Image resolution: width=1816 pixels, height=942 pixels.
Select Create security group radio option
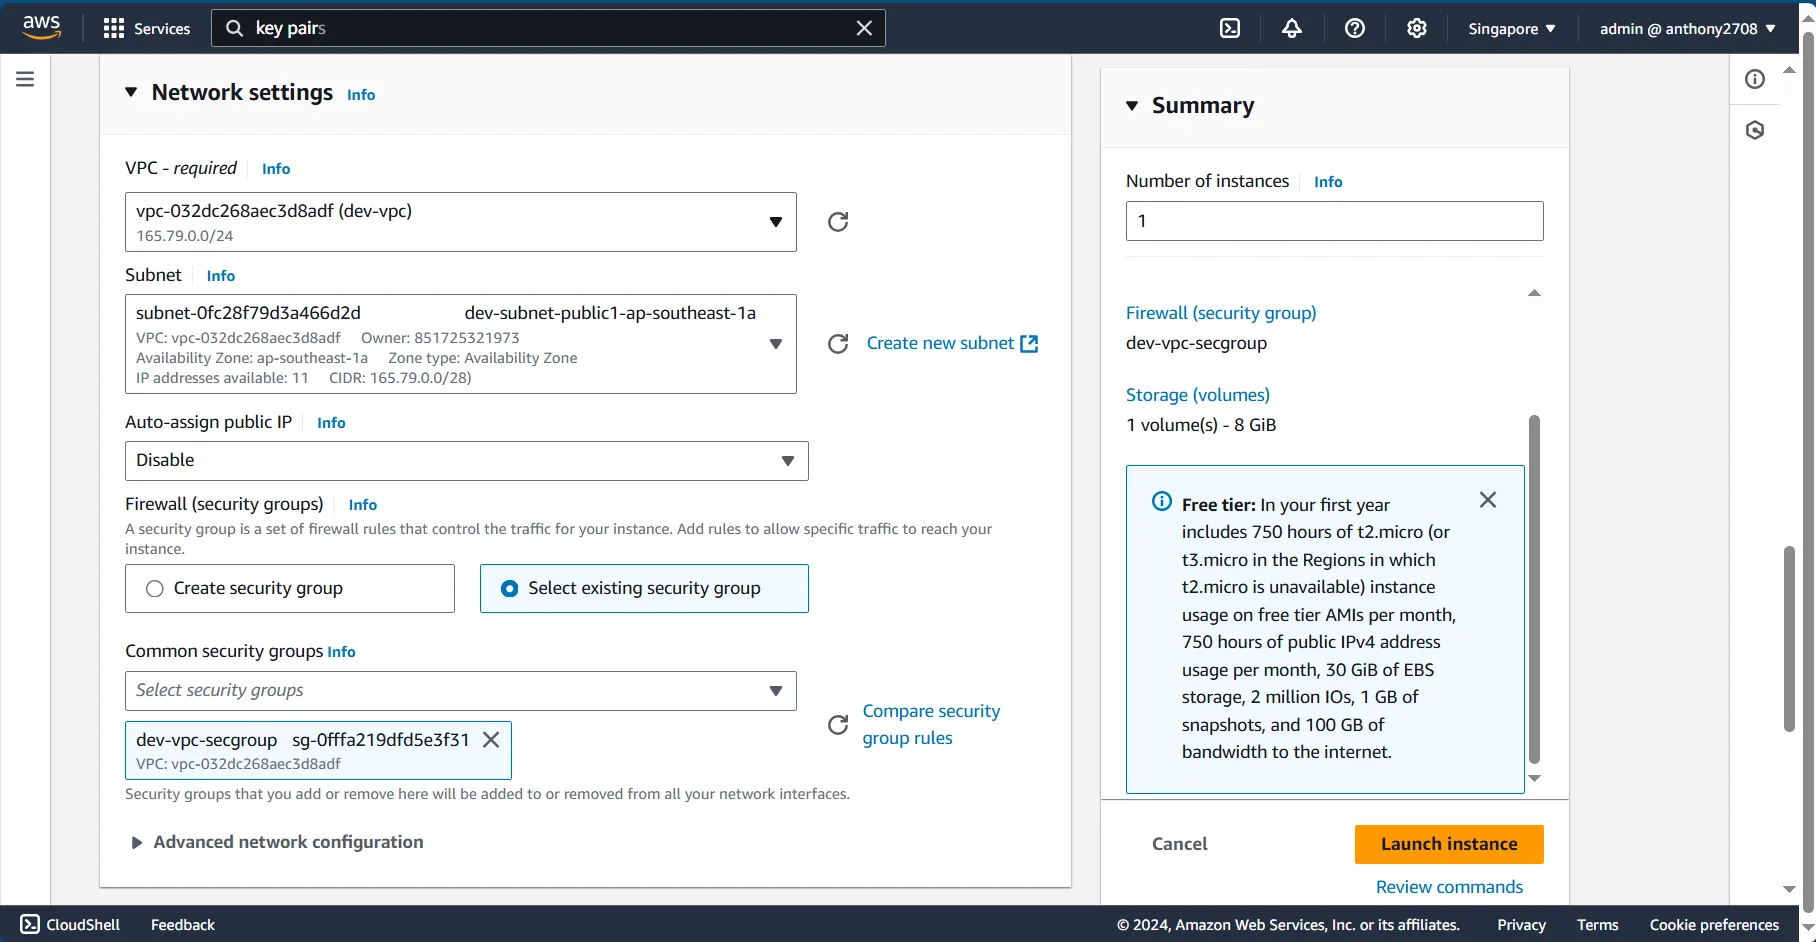290,589
